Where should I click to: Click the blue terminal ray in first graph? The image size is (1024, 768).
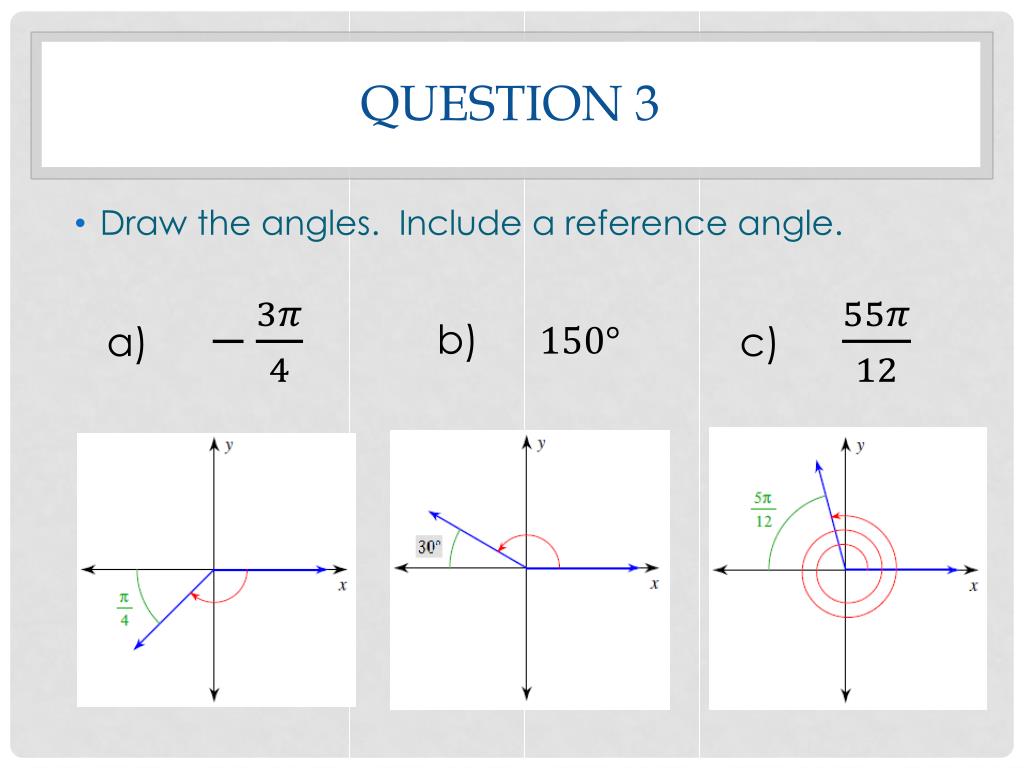coord(174,609)
